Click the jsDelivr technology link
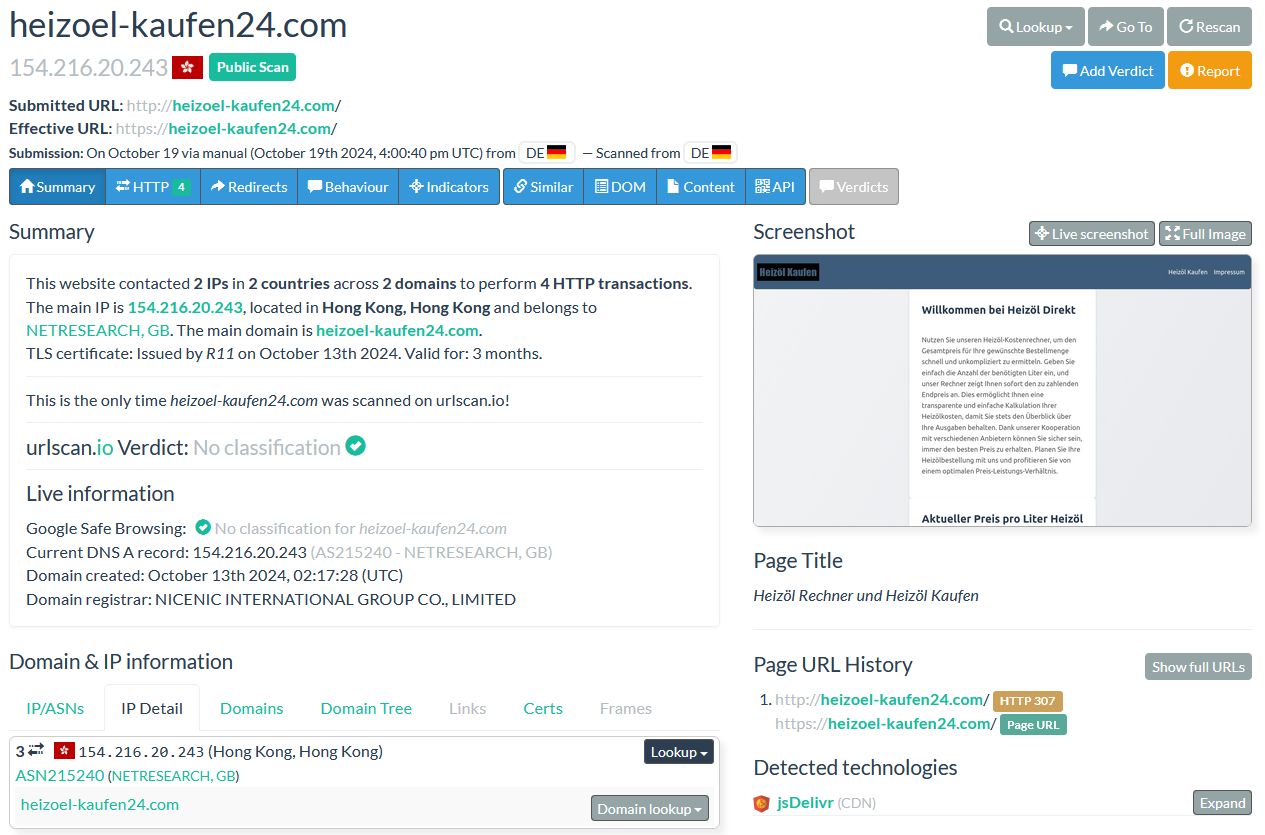 (805, 803)
